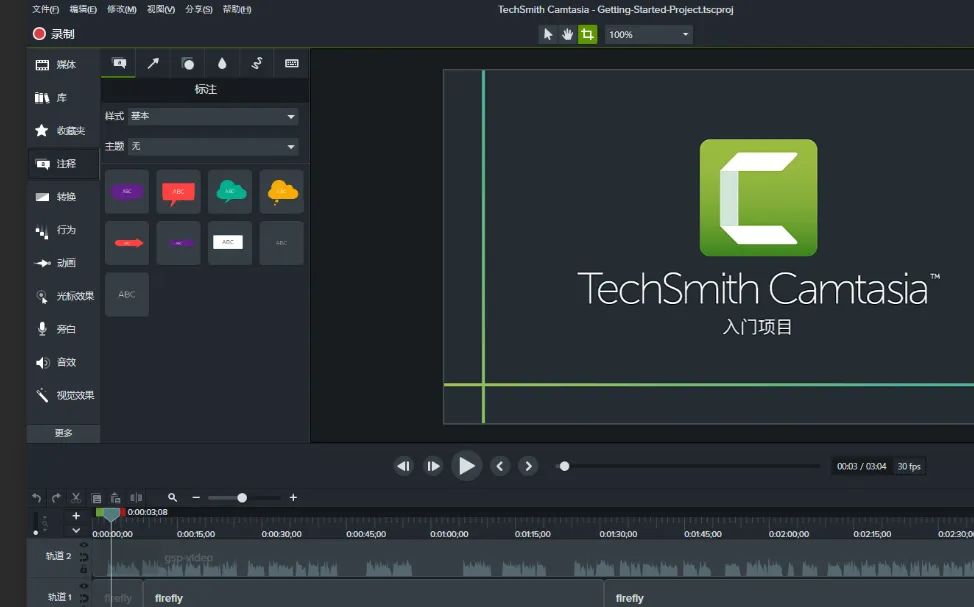
Task: Click the red 录制 record button
Action: [x=53, y=34]
